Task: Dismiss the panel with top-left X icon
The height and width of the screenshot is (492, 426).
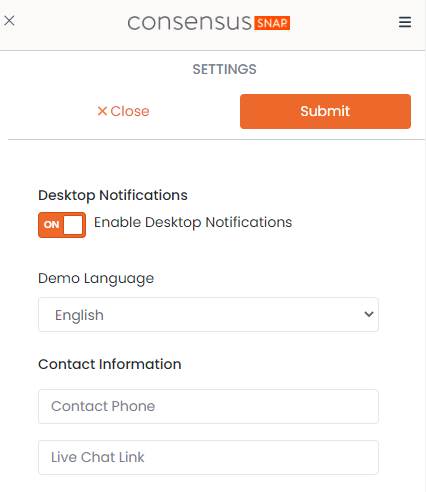Action: coord(9,21)
